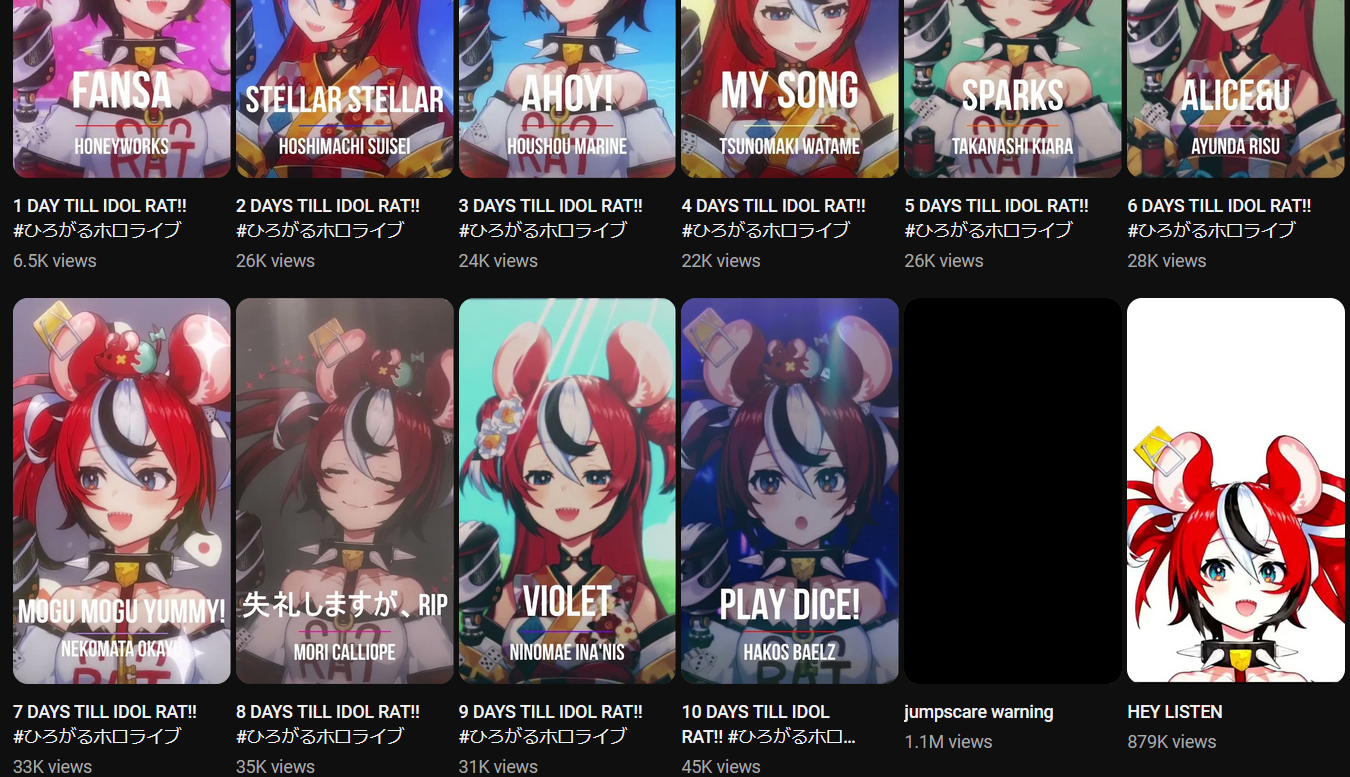Image resolution: width=1350 pixels, height=777 pixels.
Task: Open the STELLAR STELLAR Hoshimachi Suisei thumbnail
Action: point(345,89)
